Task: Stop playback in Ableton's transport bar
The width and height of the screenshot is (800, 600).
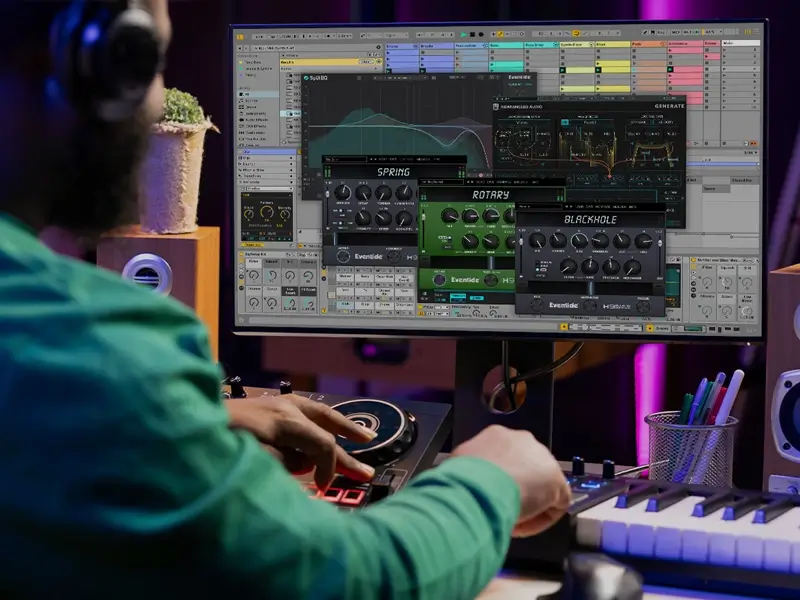Action: click(x=472, y=35)
